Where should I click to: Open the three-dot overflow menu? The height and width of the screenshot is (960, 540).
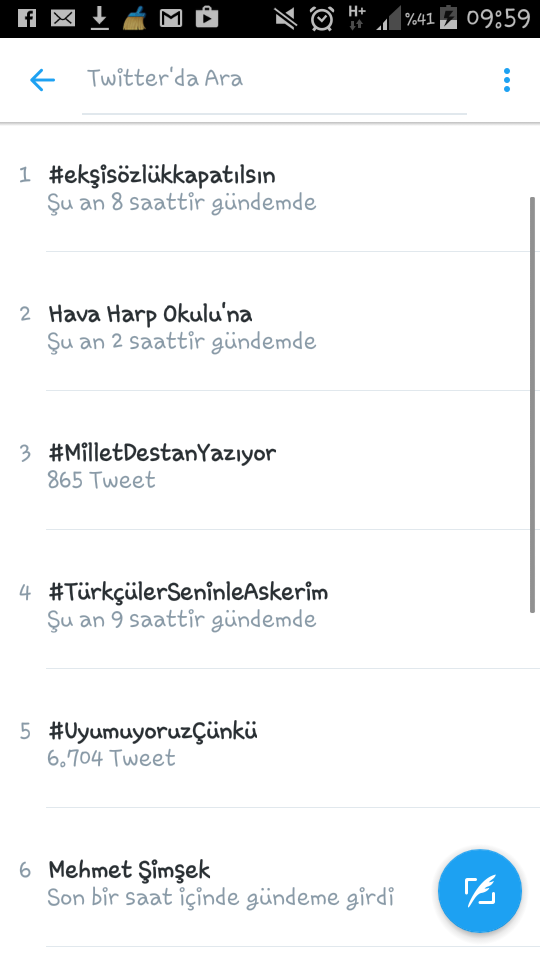click(506, 80)
